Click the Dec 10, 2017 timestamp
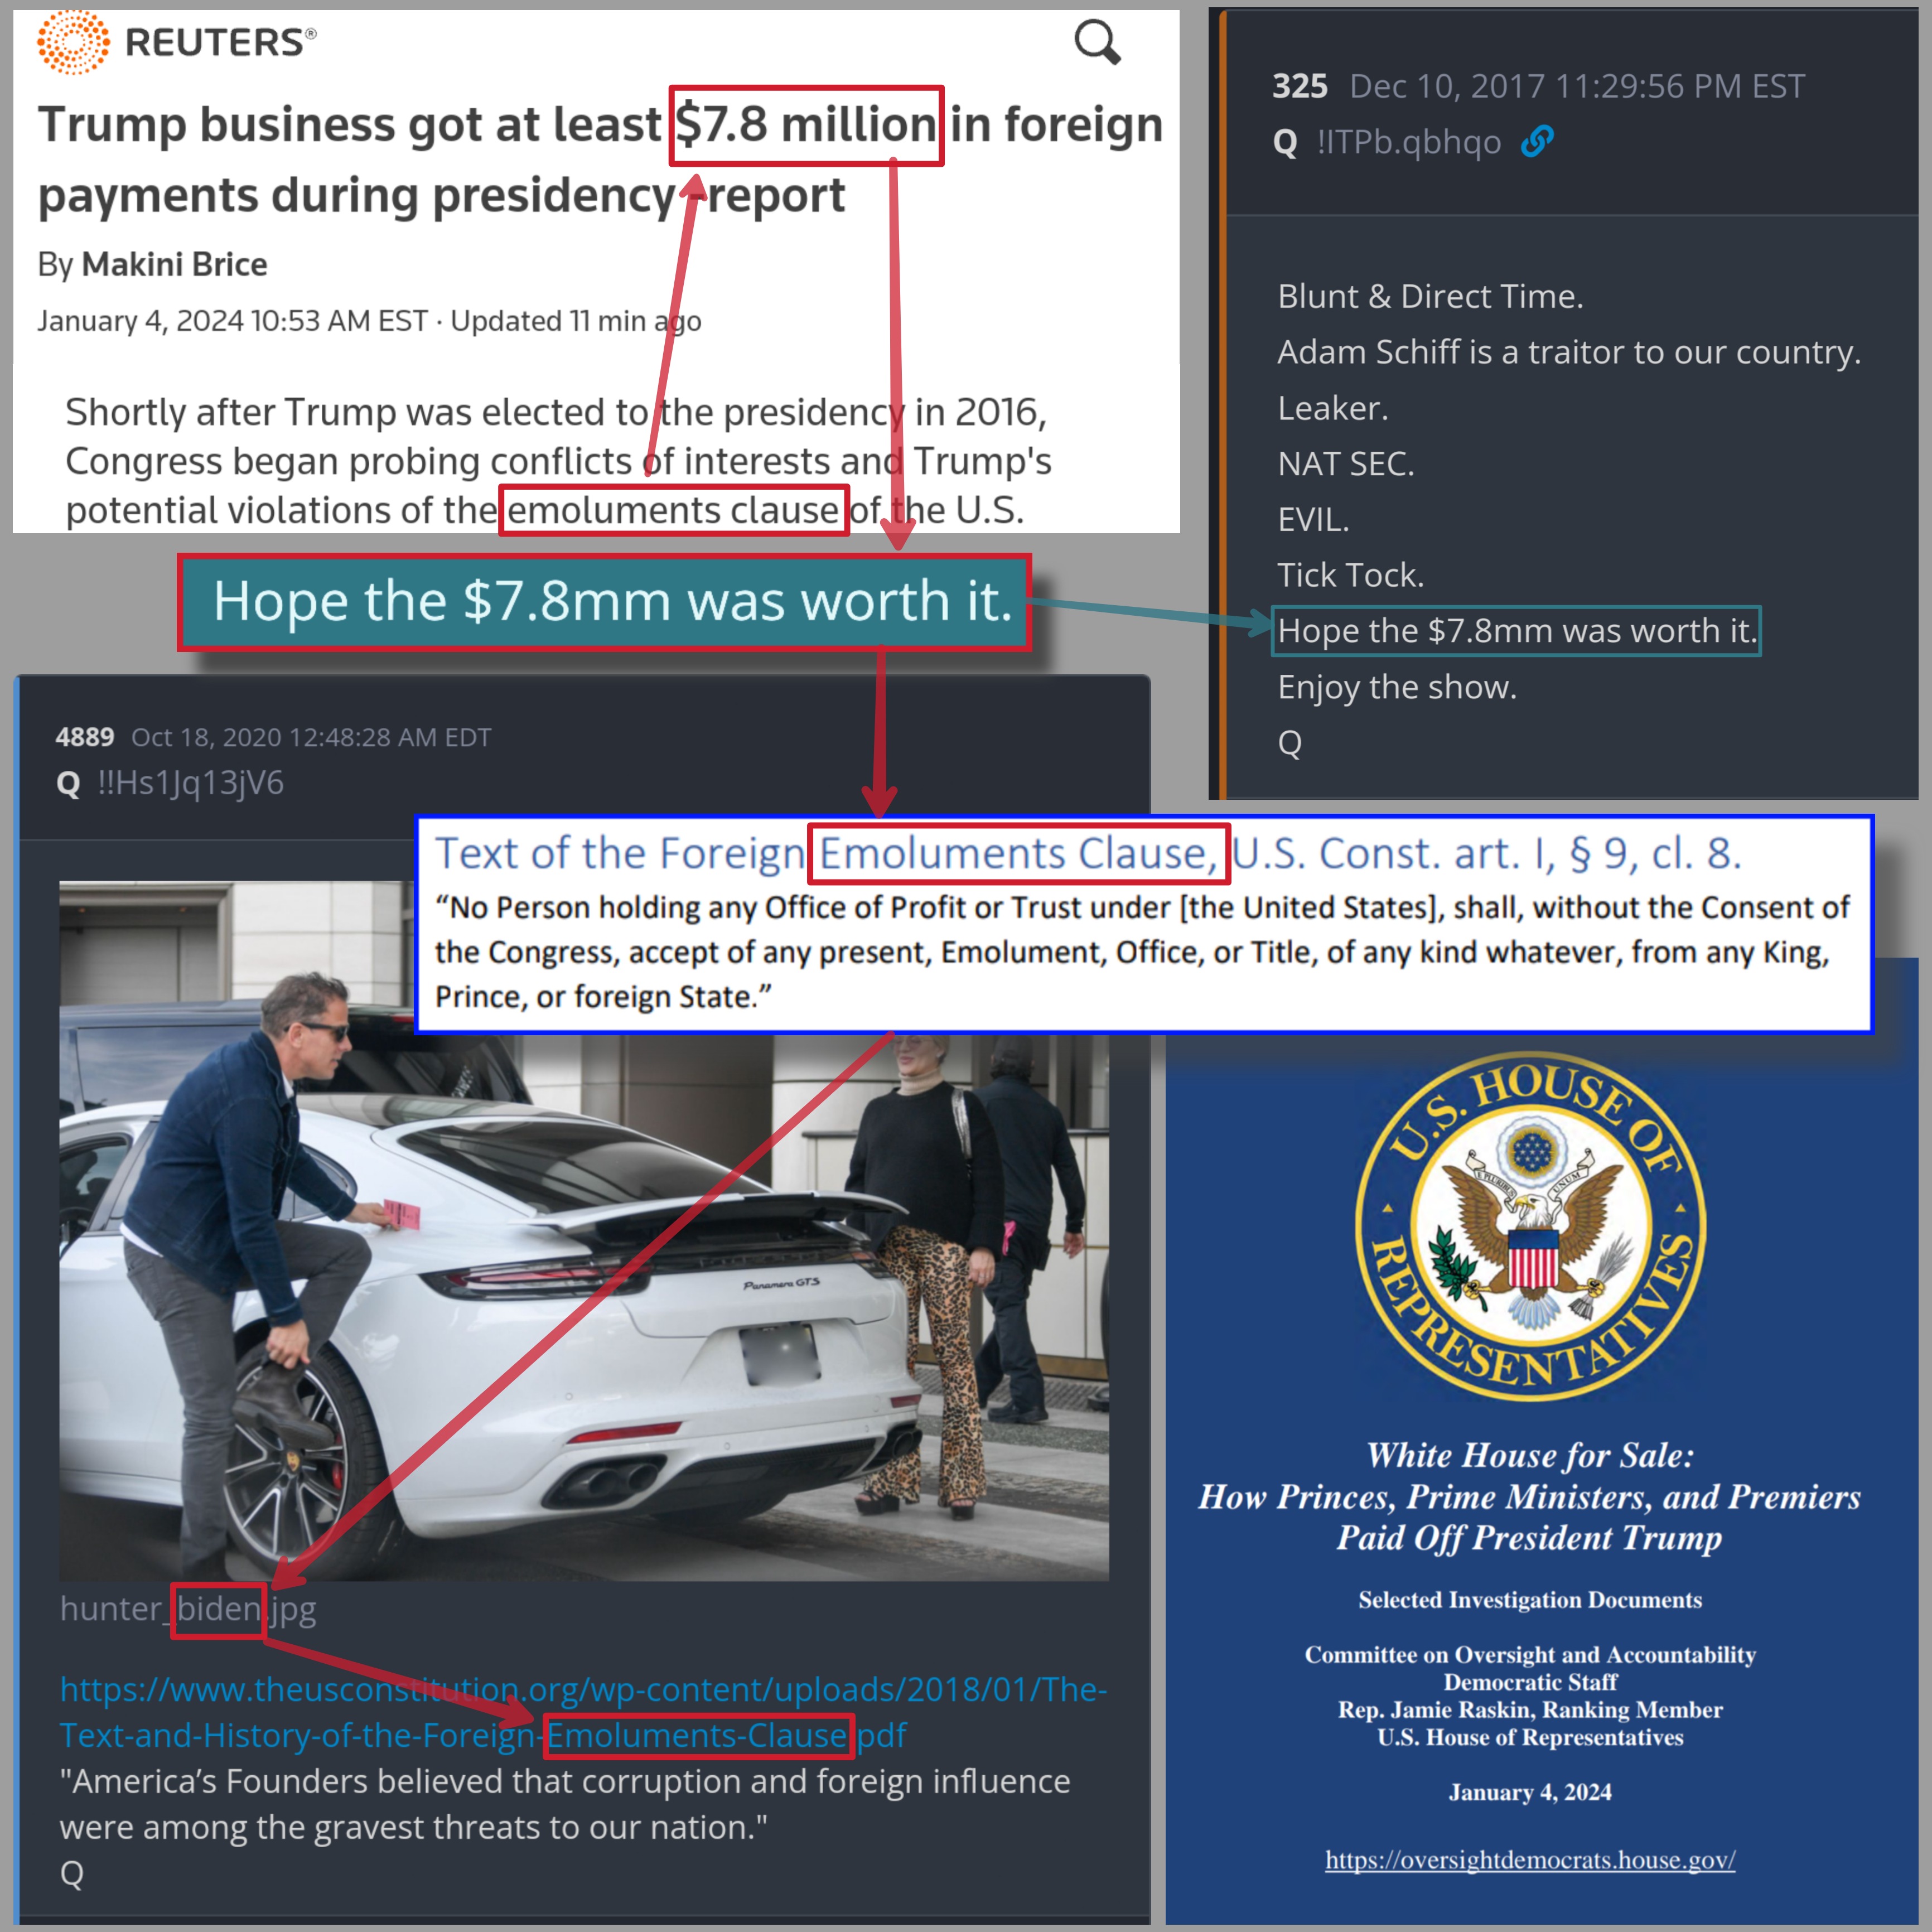The height and width of the screenshot is (1932, 1932). click(x=1577, y=86)
